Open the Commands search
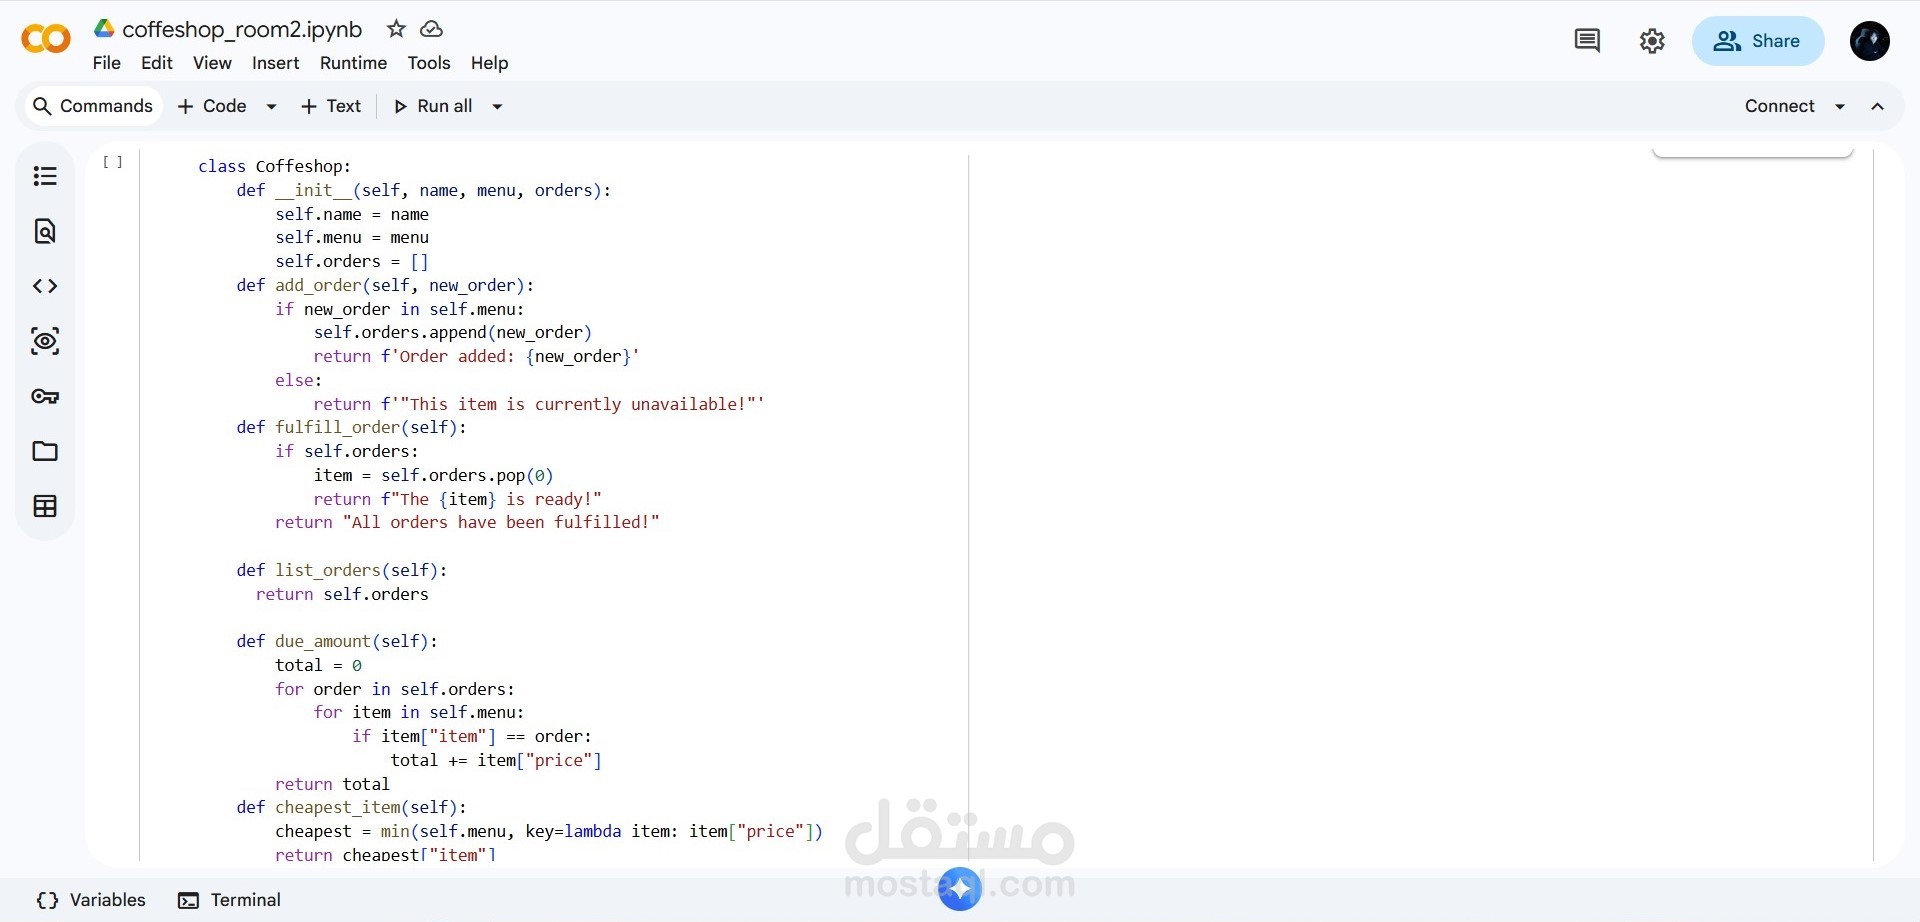Viewport: 1920px width, 922px height. point(93,106)
